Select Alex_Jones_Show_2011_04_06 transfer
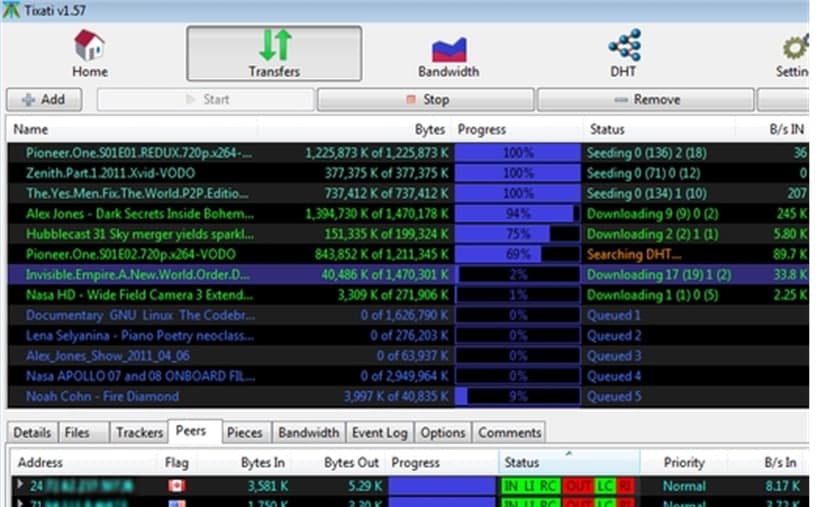The image size is (817, 507). (x=408, y=356)
